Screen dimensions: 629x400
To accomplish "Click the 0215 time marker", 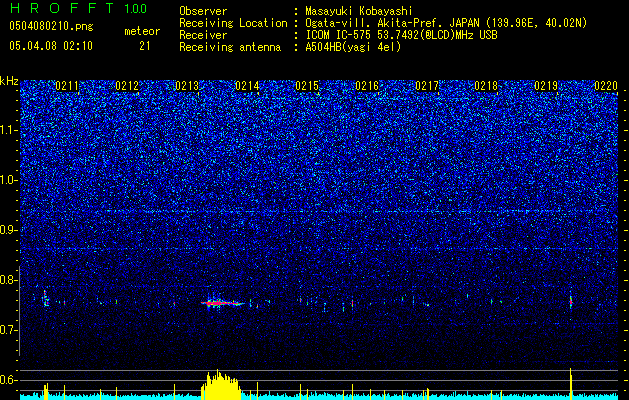I will [307, 86].
